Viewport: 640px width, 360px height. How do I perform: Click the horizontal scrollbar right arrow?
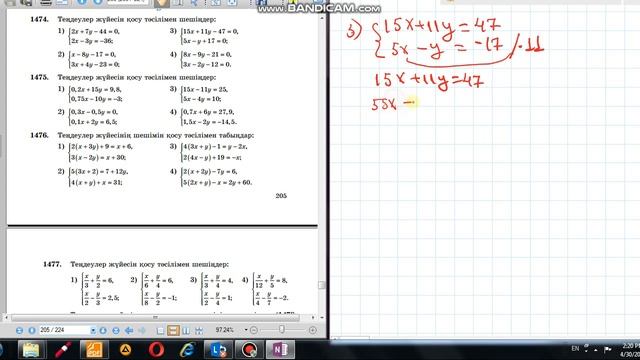[x=313, y=317]
